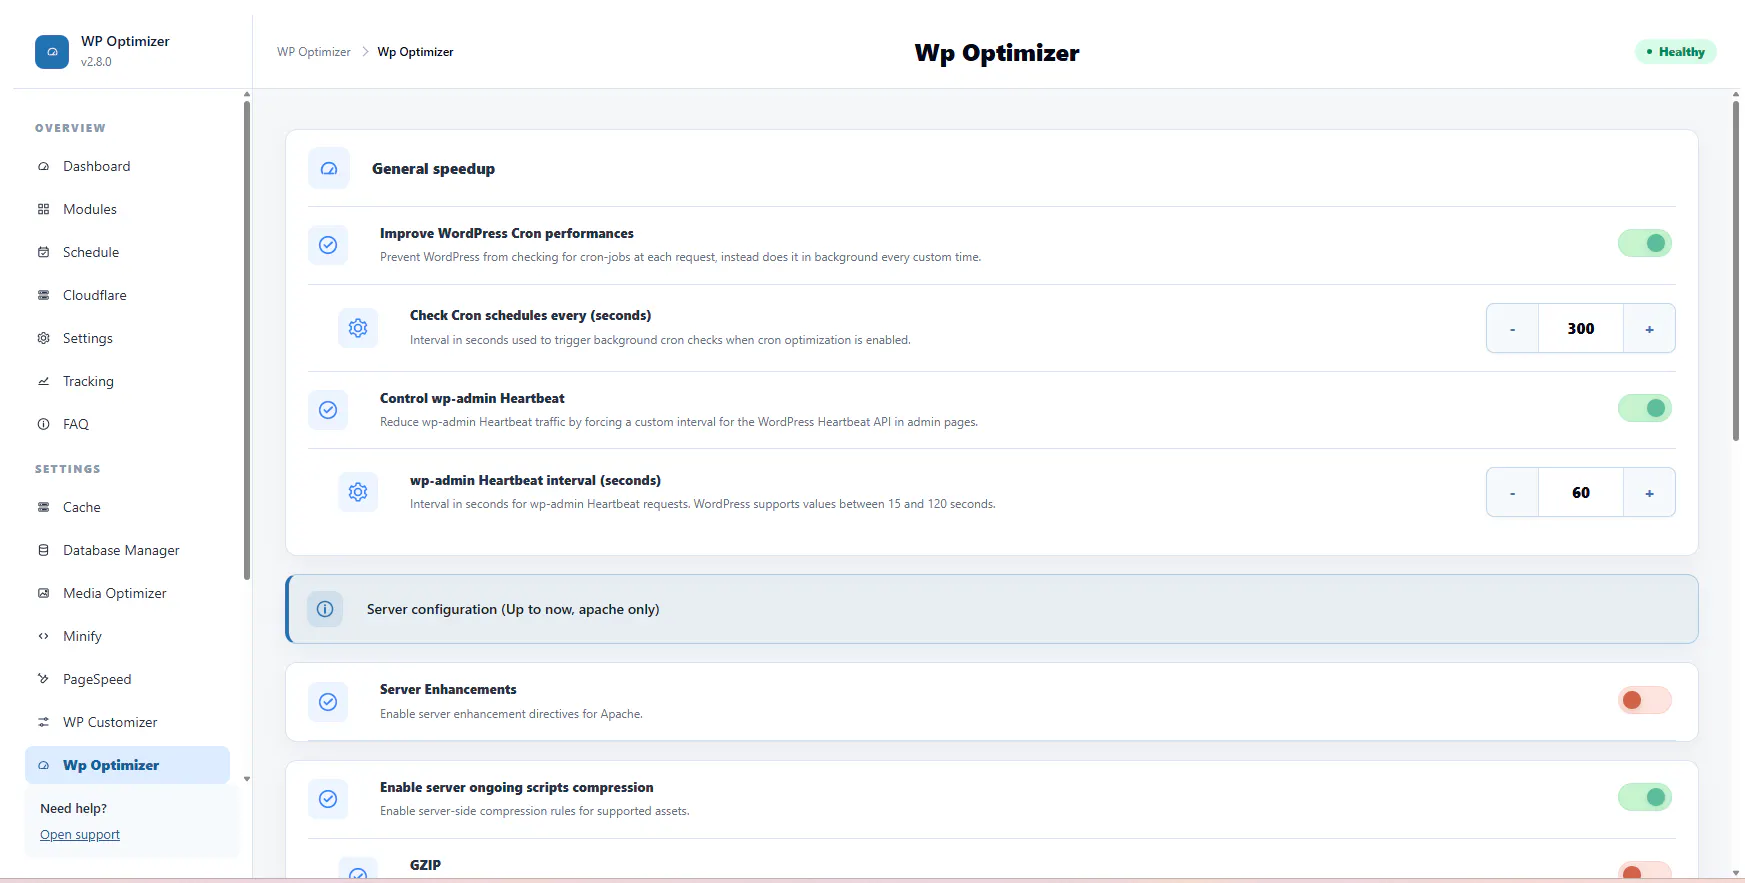Click the Media Optimizer image icon
Viewport: 1745px width, 883px height.
point(43,594)
